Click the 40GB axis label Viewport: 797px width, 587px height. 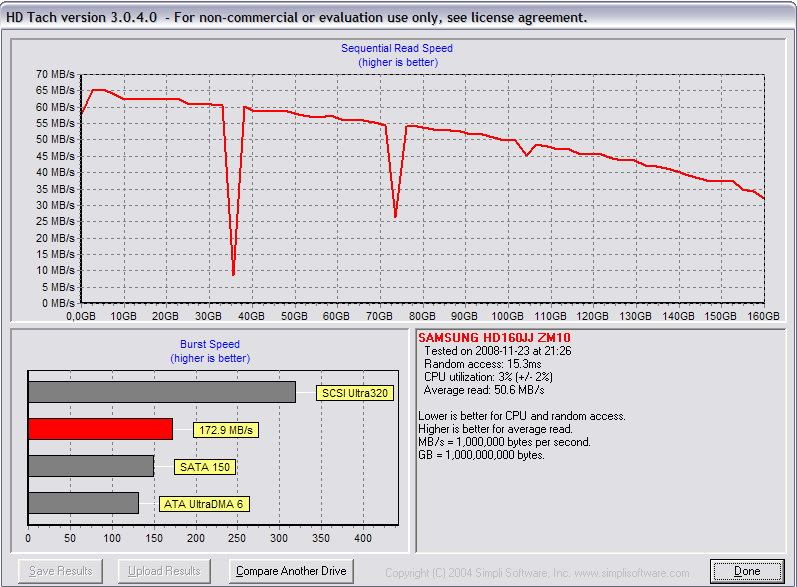(251, 316)
